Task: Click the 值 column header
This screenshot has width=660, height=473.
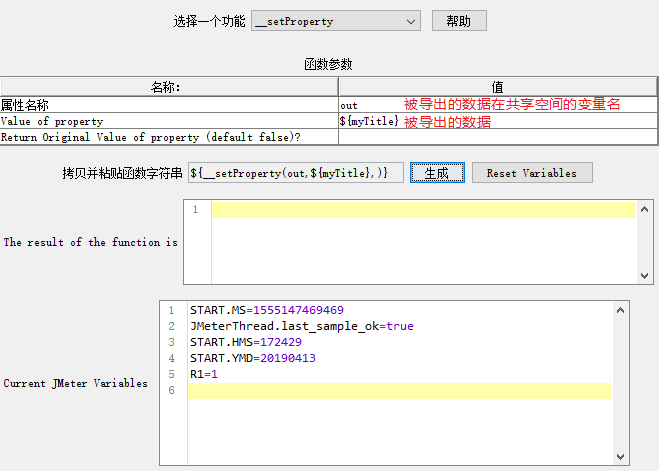Action: [498, 87]
